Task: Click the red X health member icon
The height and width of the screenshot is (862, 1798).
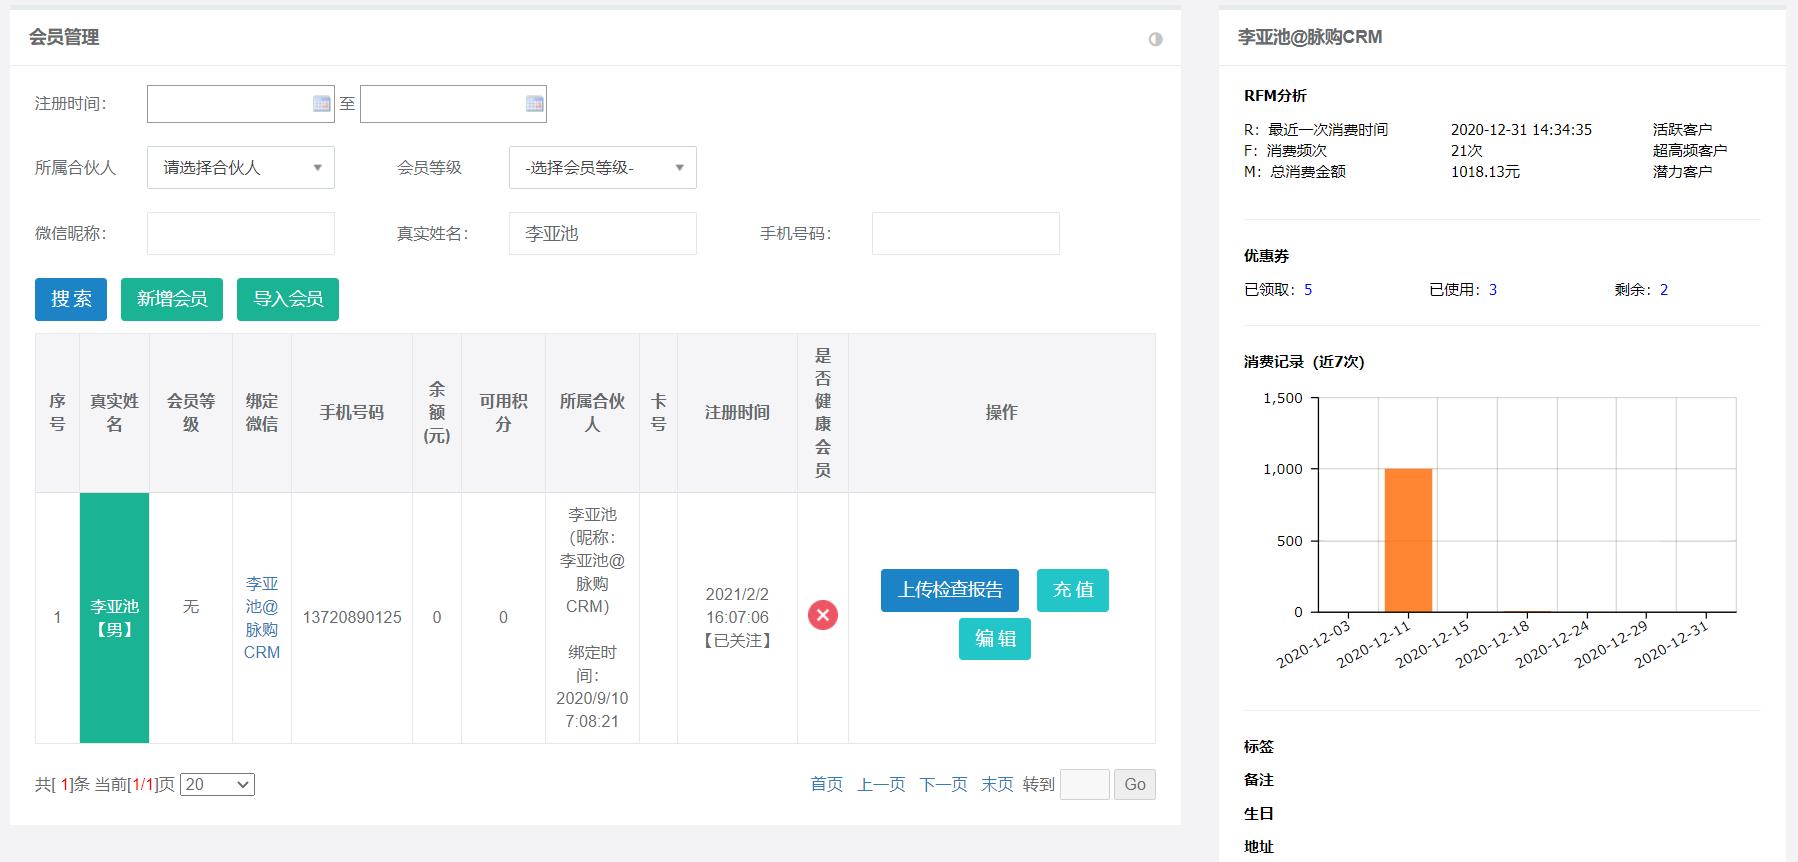Action: [822, 615]
